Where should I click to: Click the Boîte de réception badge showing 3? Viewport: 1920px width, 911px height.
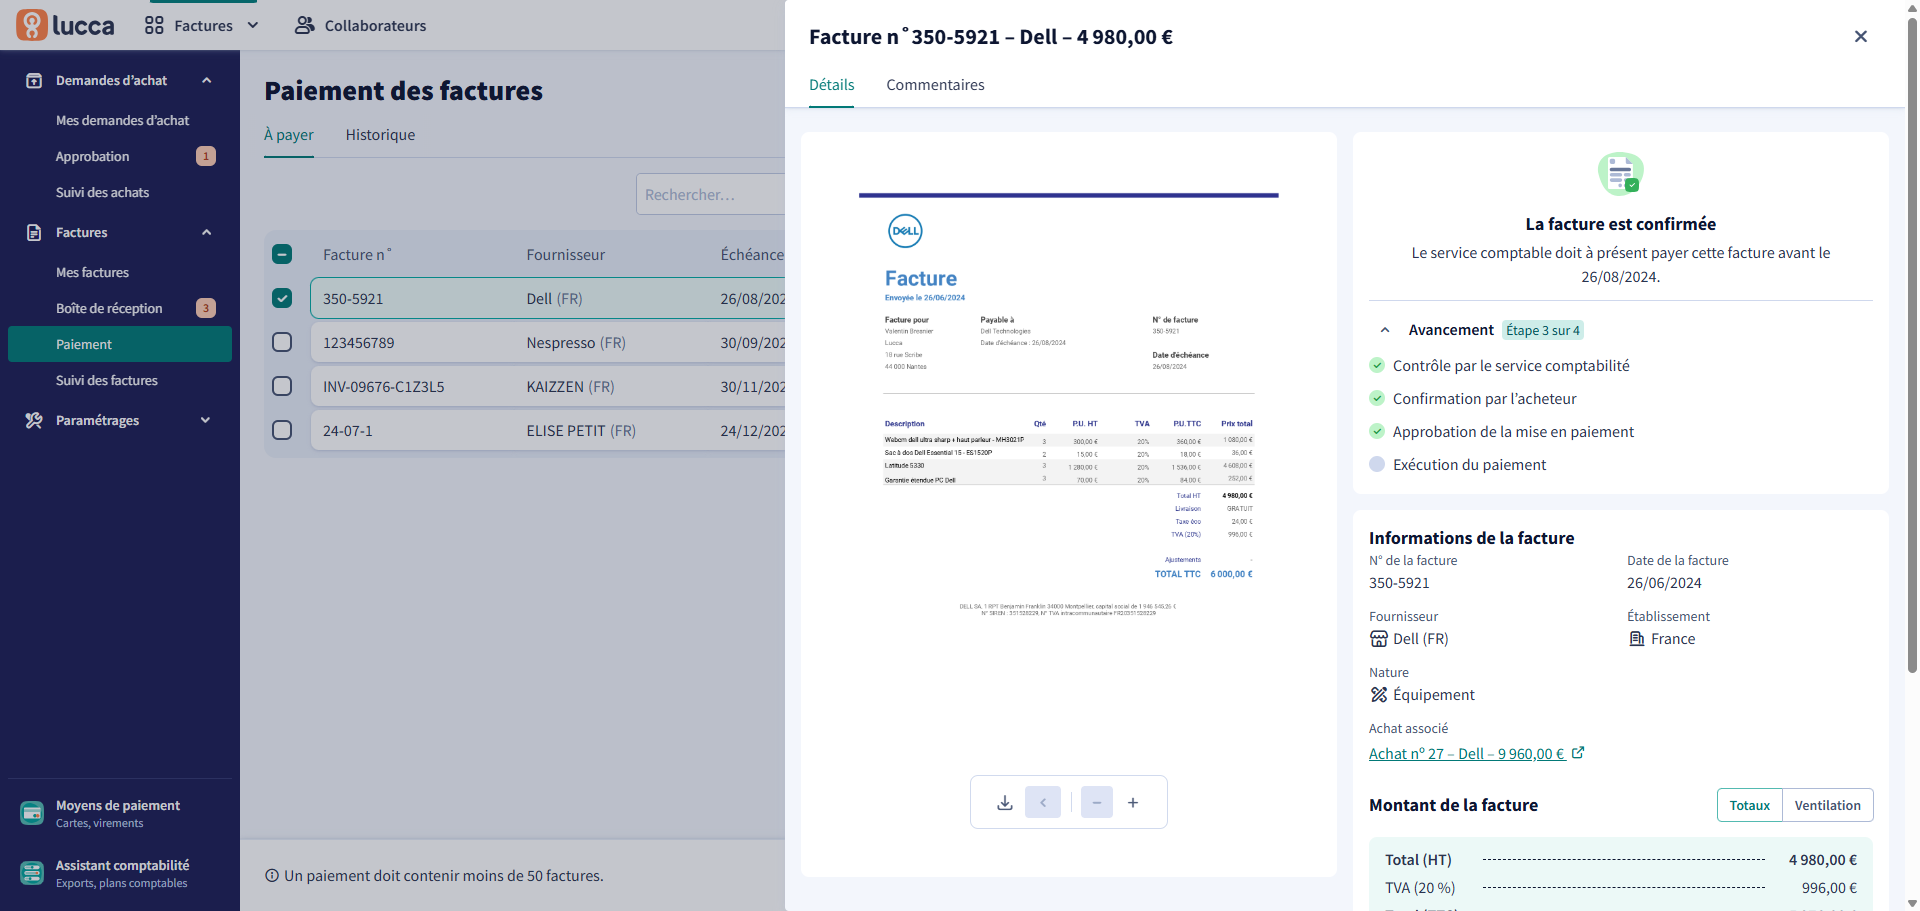point(206,308)
